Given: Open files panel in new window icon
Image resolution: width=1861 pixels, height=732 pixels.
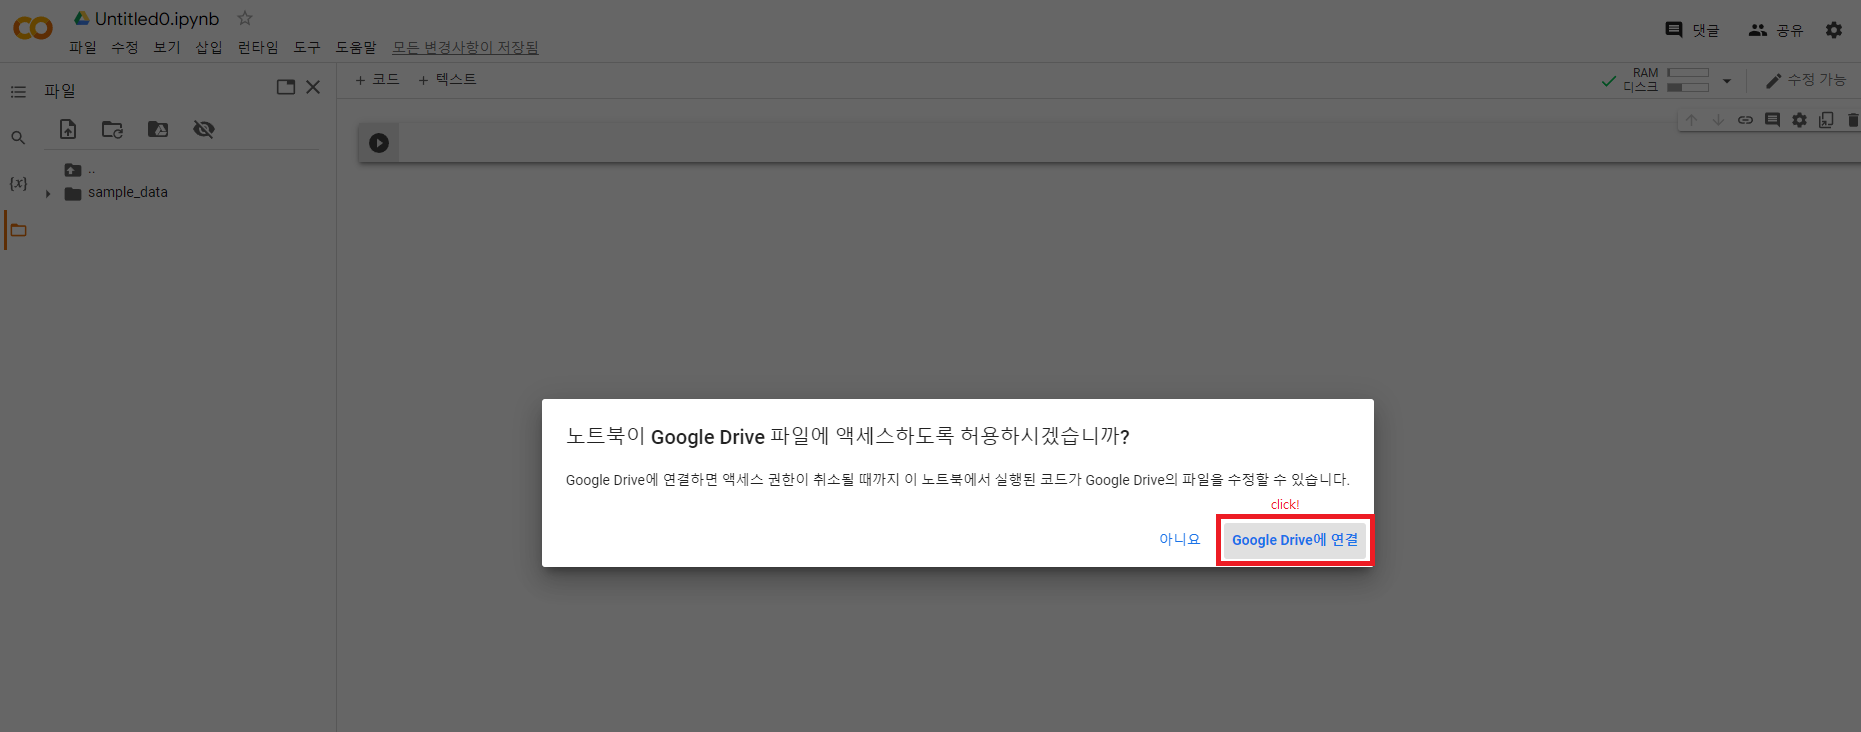Looking at the screenshot, I should (x=286, y=87).
